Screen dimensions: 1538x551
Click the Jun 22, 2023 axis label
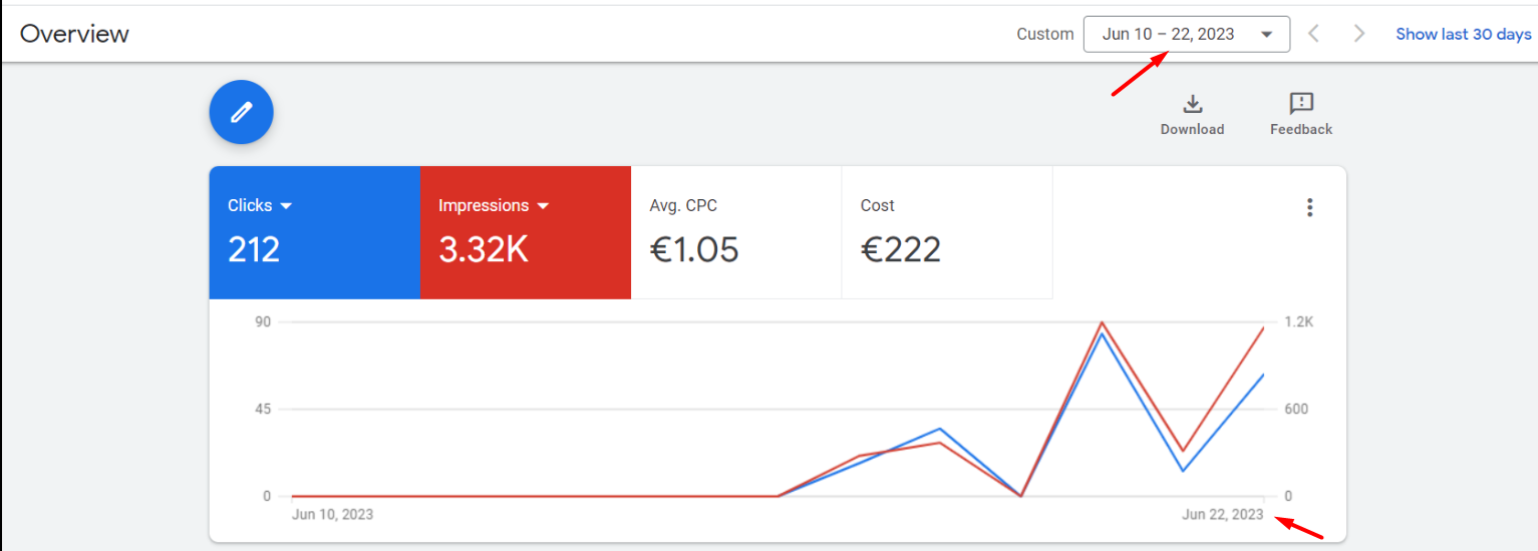tap(1222, 514)
